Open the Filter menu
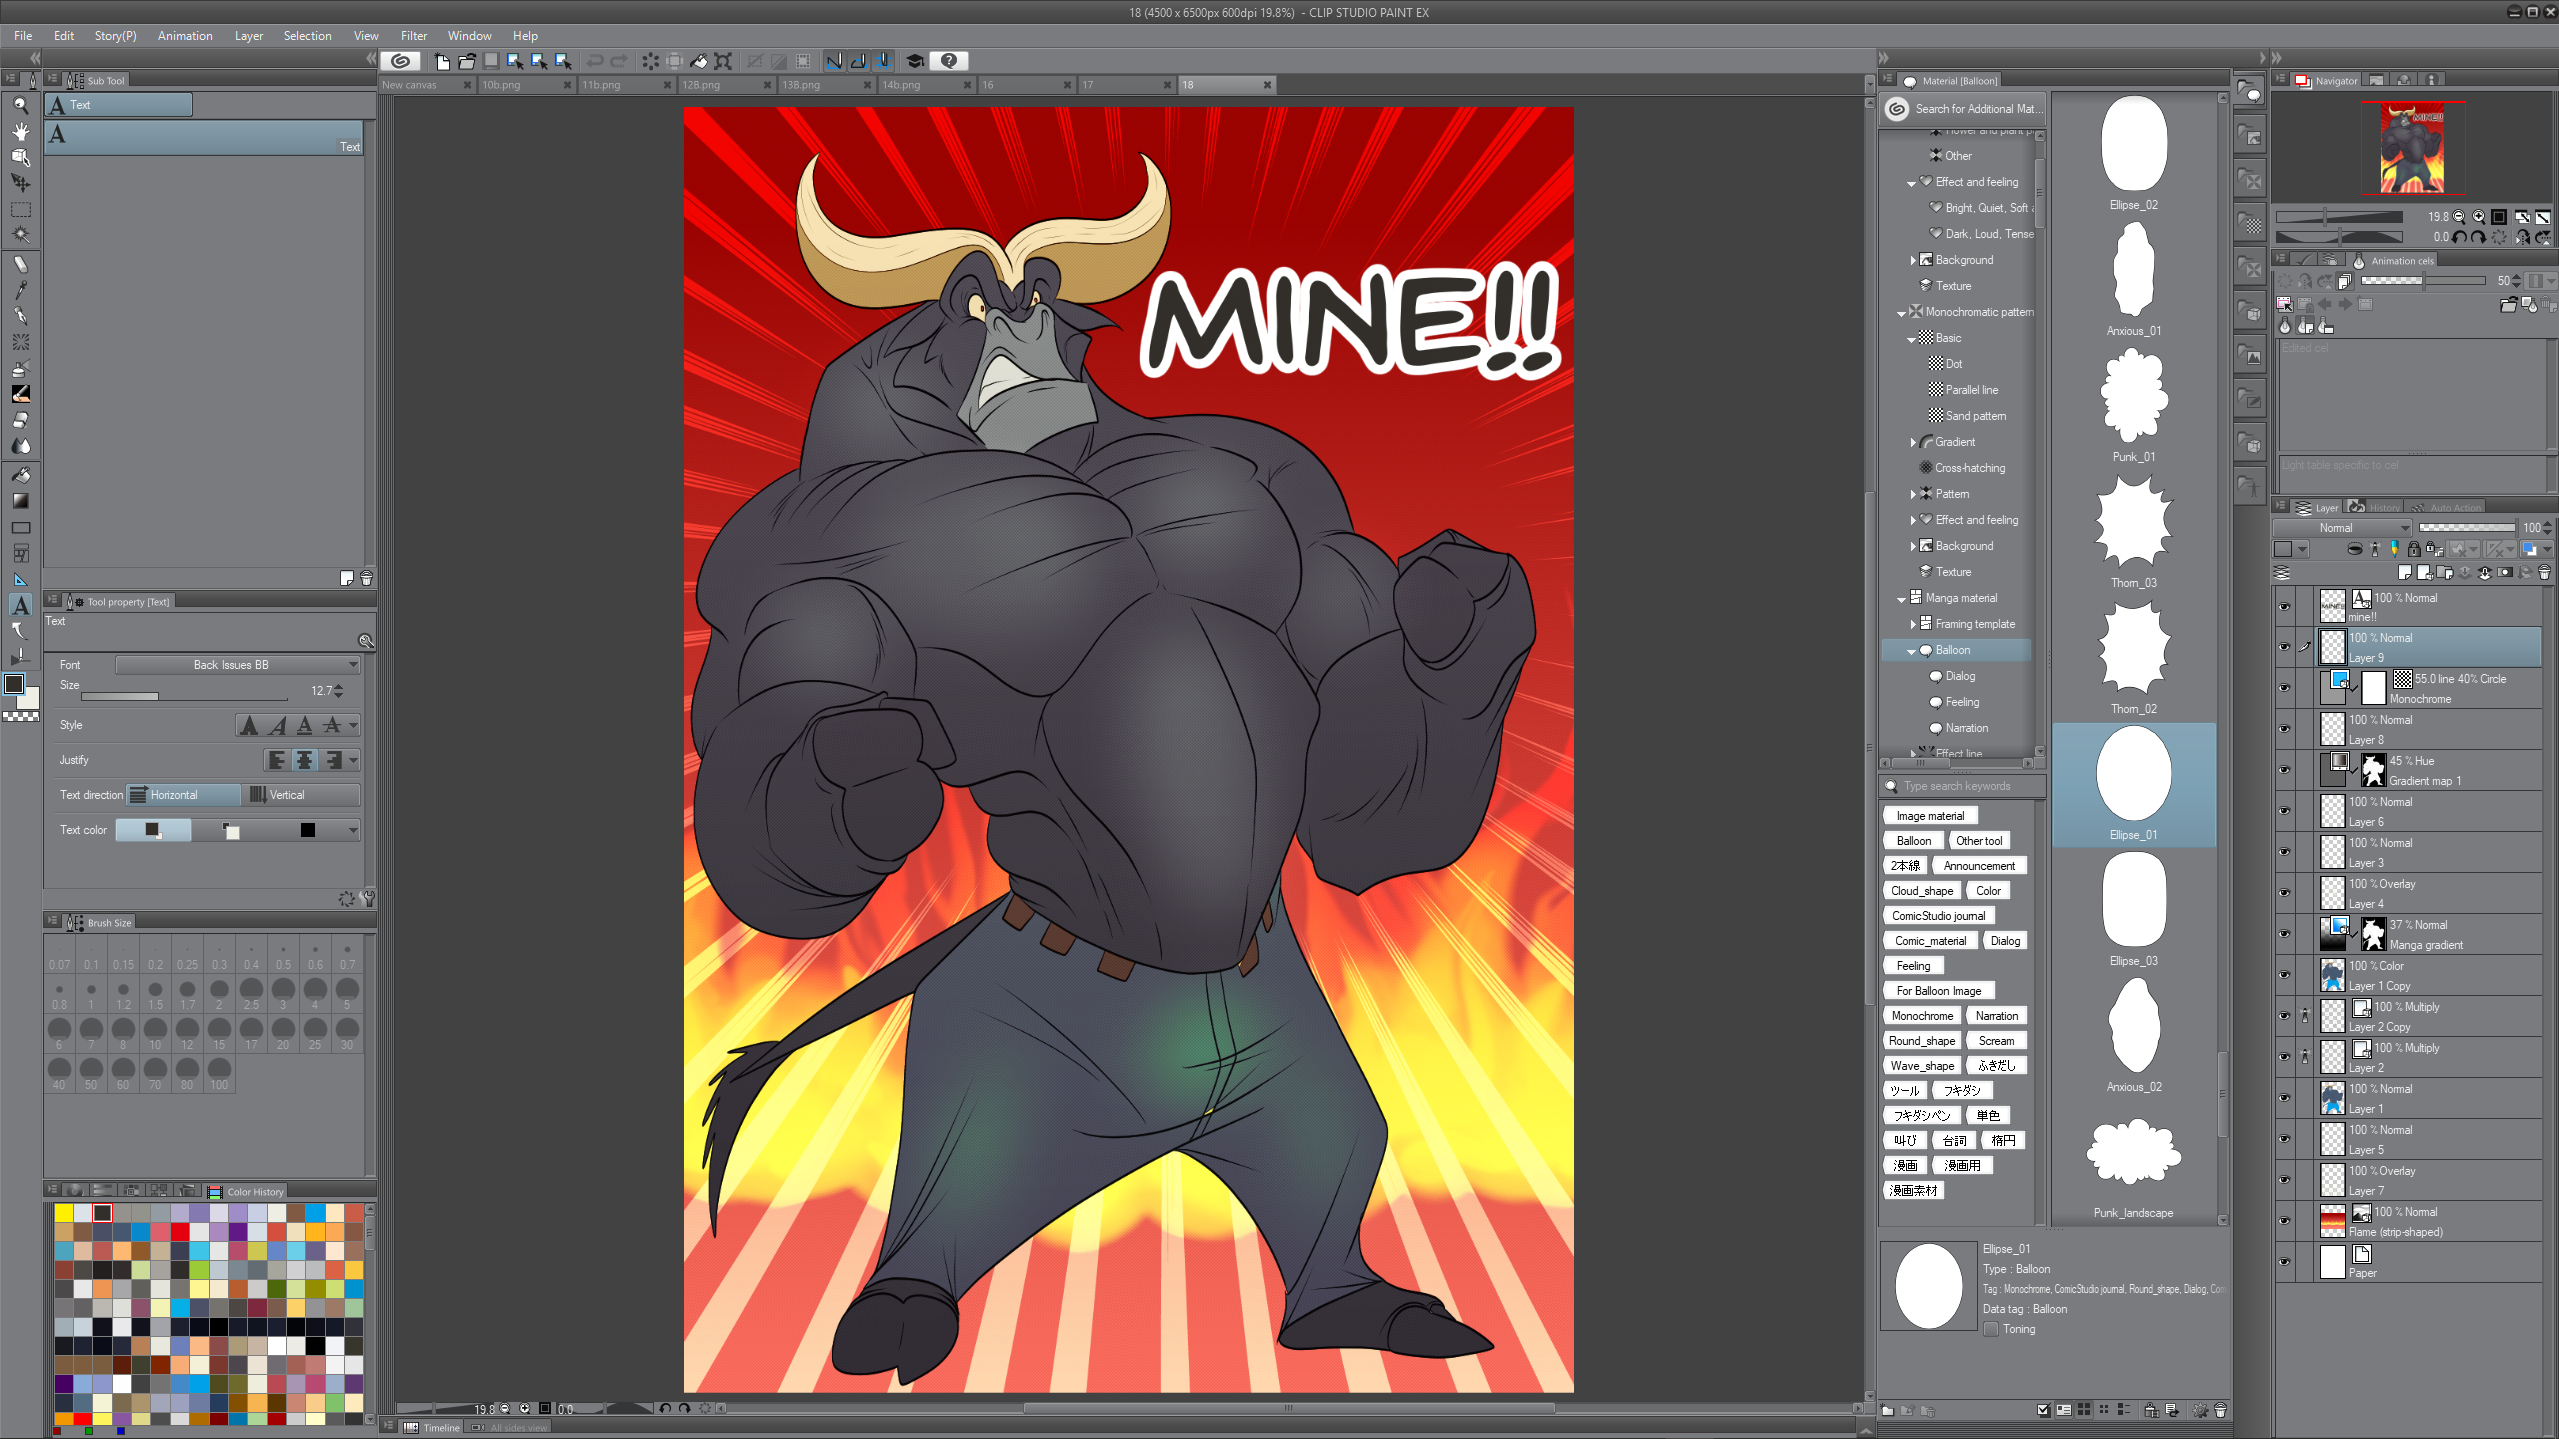The height and width of the screenshot is (1439, 2559). click(413, 35)
